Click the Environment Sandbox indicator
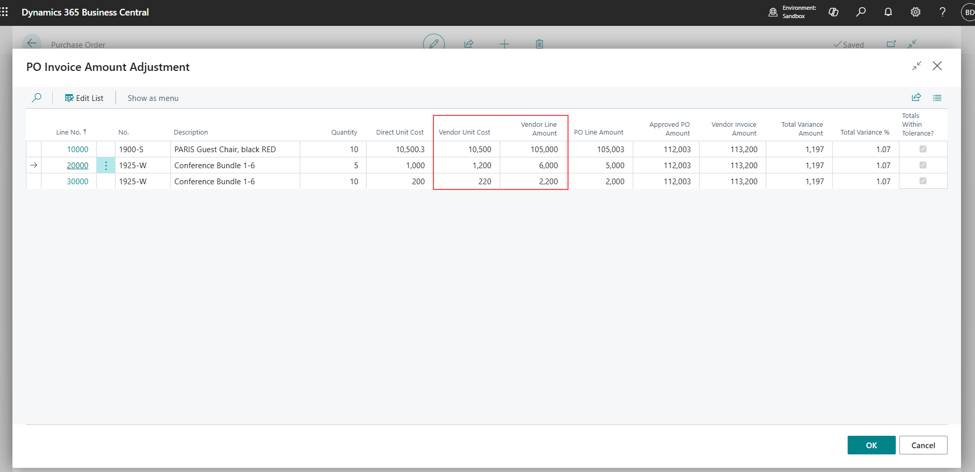The width and height of the screenshot is (975, 472). pyautogui.click(x=793, y=12)
